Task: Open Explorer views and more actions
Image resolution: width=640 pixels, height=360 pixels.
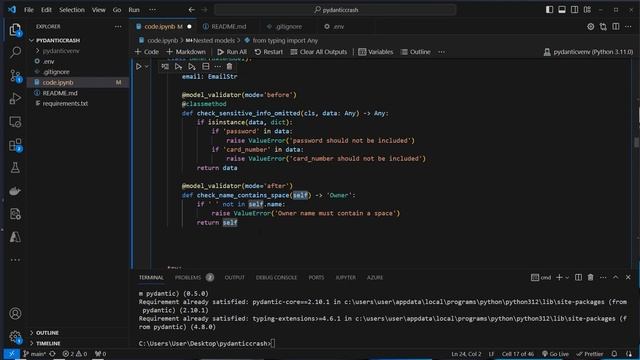Action: pyautogui.click(x=118, y=27)
